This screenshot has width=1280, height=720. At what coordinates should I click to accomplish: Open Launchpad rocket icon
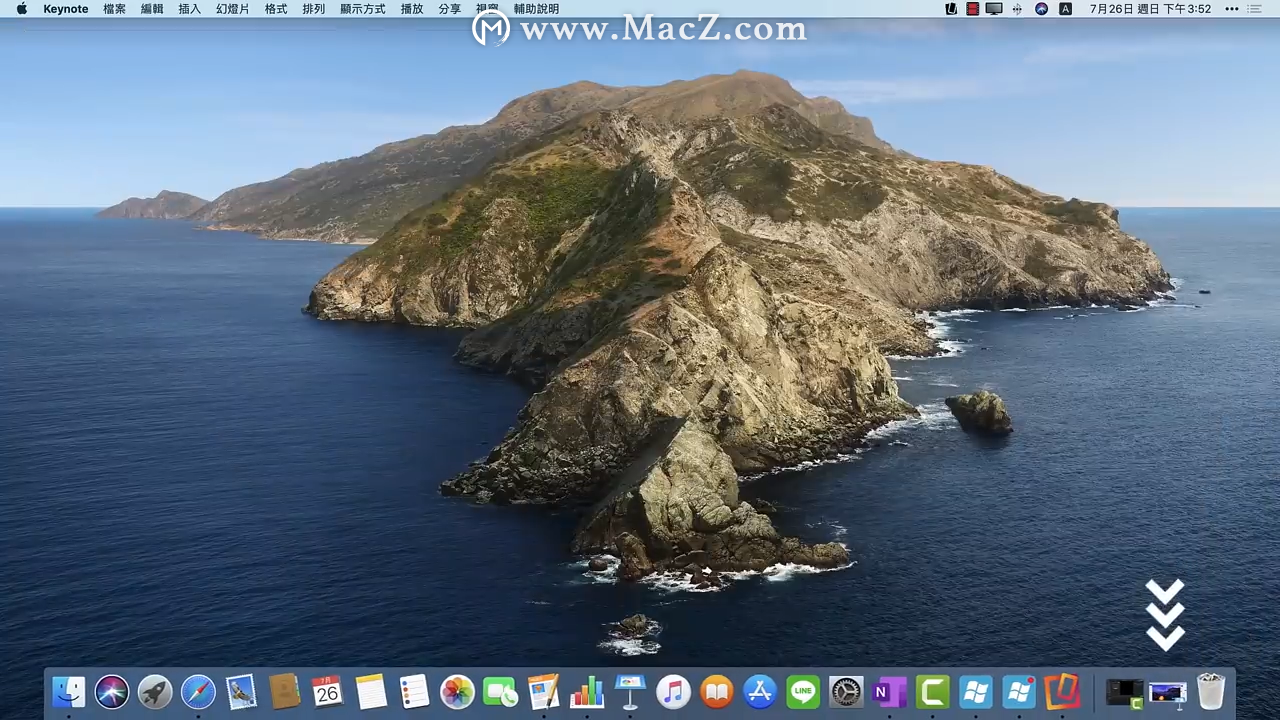pyautogui.click(x=155, y=691)
